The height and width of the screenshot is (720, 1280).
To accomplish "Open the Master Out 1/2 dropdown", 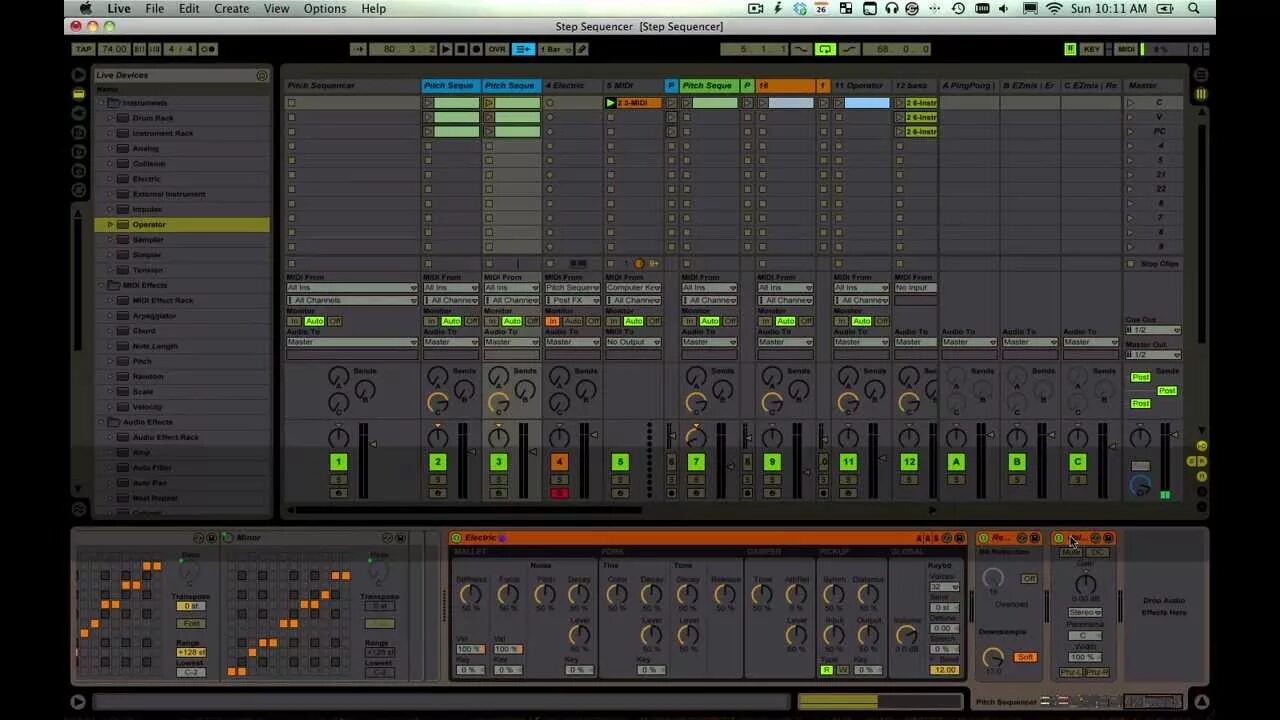I will [x=1154, y=355].
